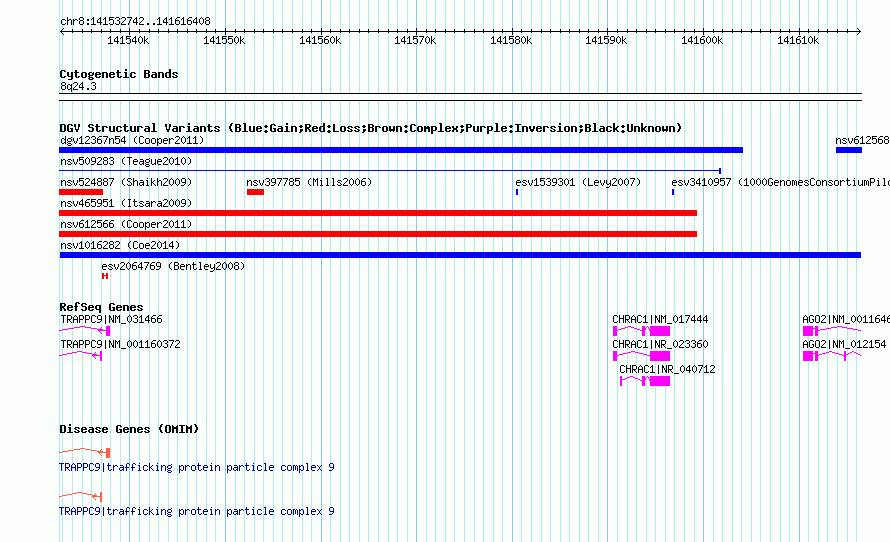890x542 pixels.
Task: Click the esv2064769 tiny red marker
Action: click(105, 276)
